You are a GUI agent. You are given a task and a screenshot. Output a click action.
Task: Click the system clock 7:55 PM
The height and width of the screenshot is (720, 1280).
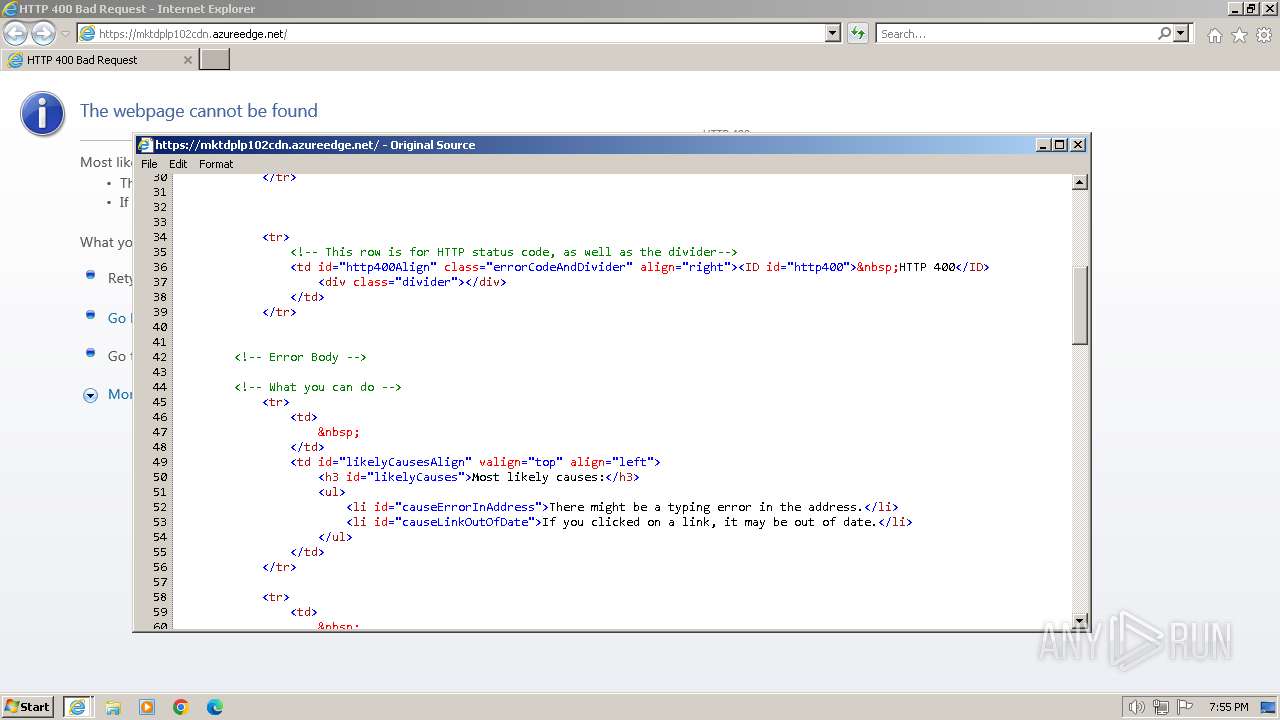1228,707
